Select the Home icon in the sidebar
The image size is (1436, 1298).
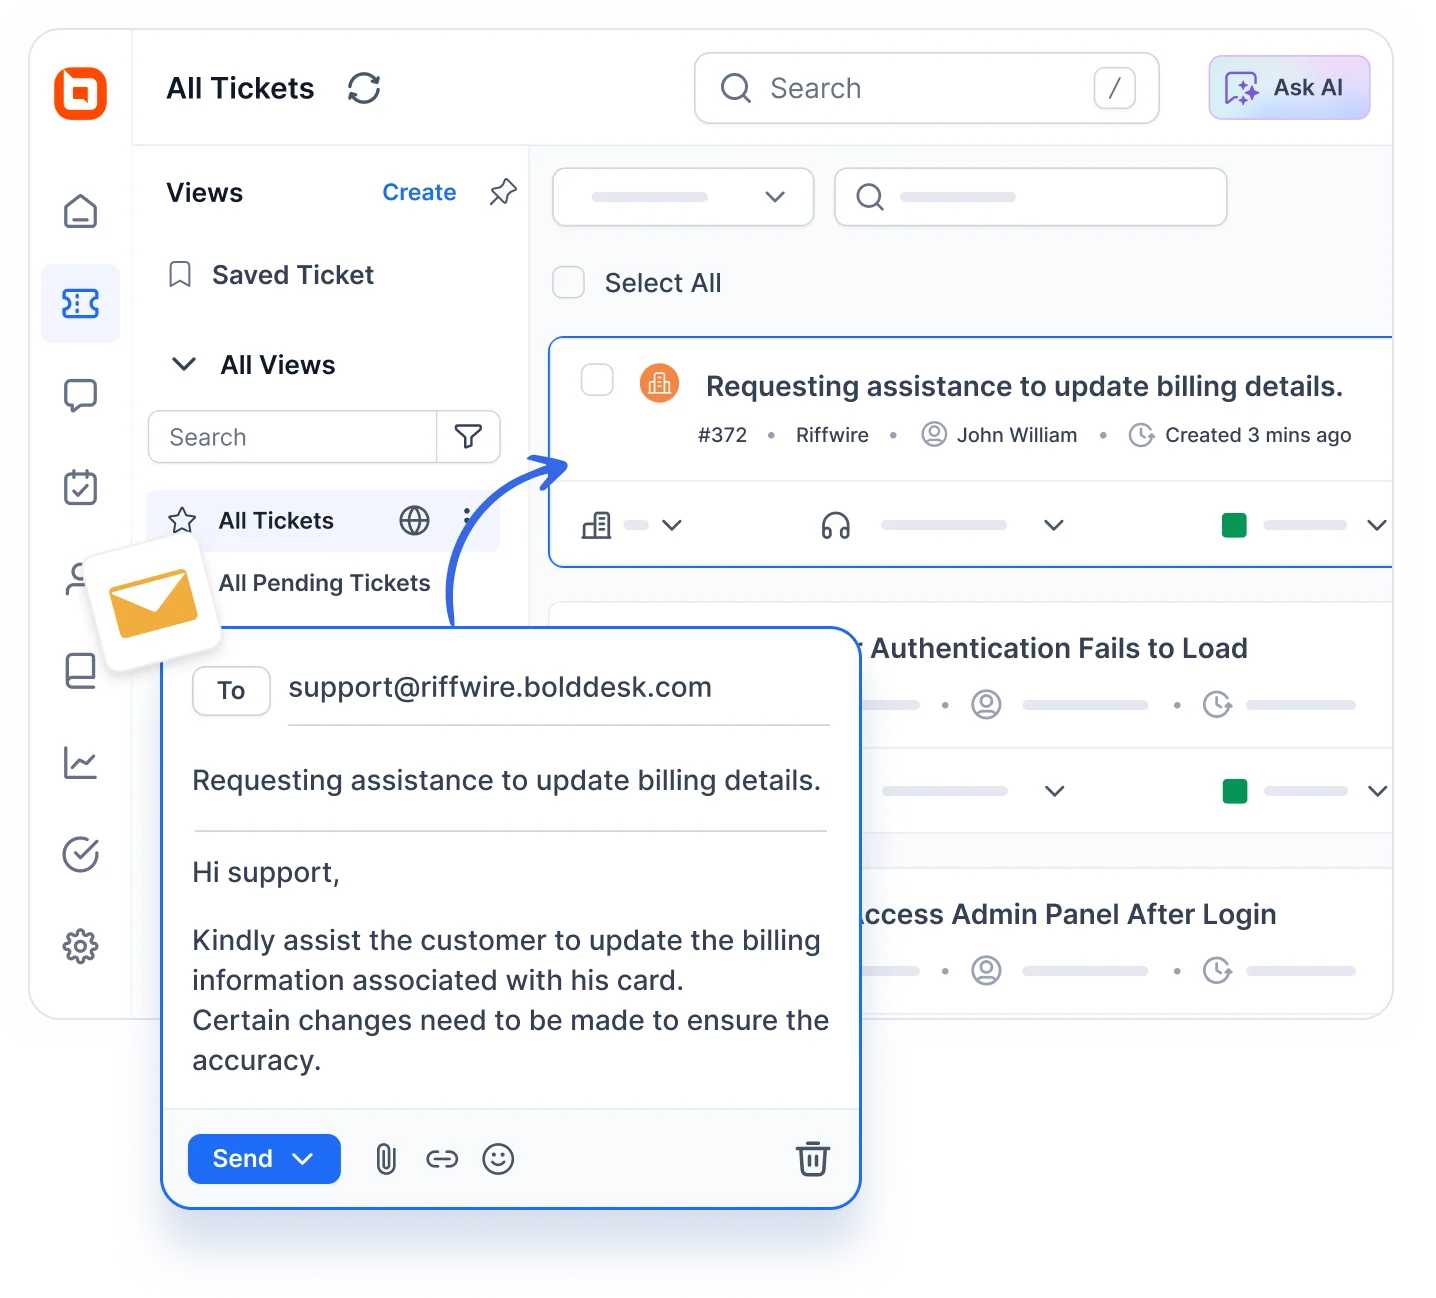[x=80, y=211]
